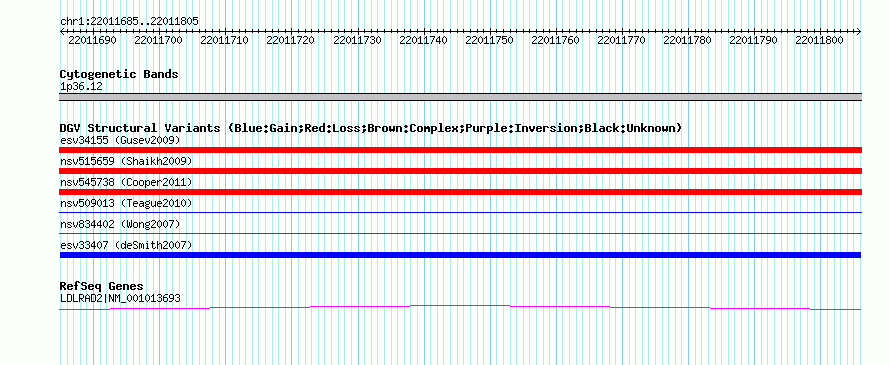Click ruler position 22011750
890x365 pixels.
(489, 41)
